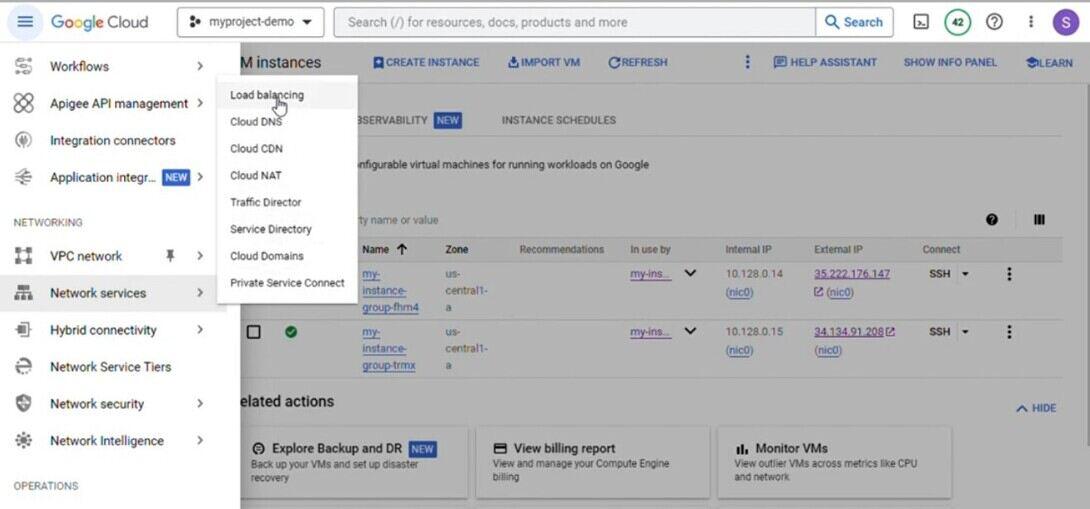This screenshot has width=1090, height=509.
Task: Open the top bar three-dot settings menu
Action: (x=1031, y=22)
